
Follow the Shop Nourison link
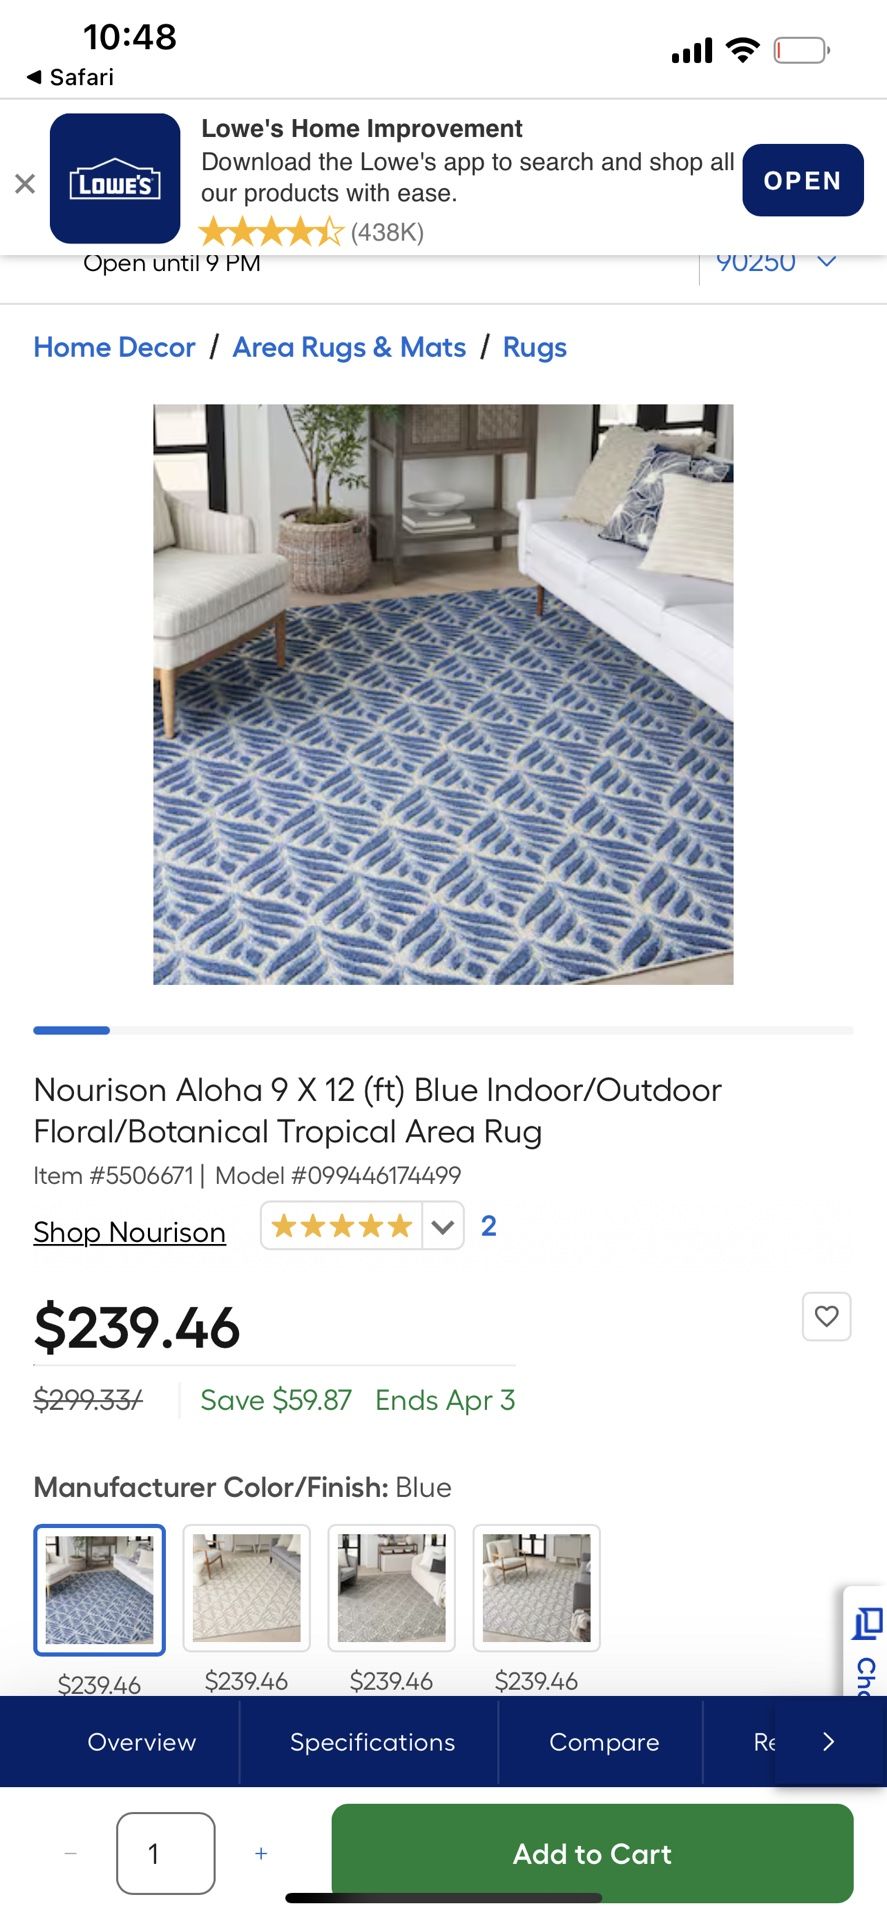[x=129, y=1232]
